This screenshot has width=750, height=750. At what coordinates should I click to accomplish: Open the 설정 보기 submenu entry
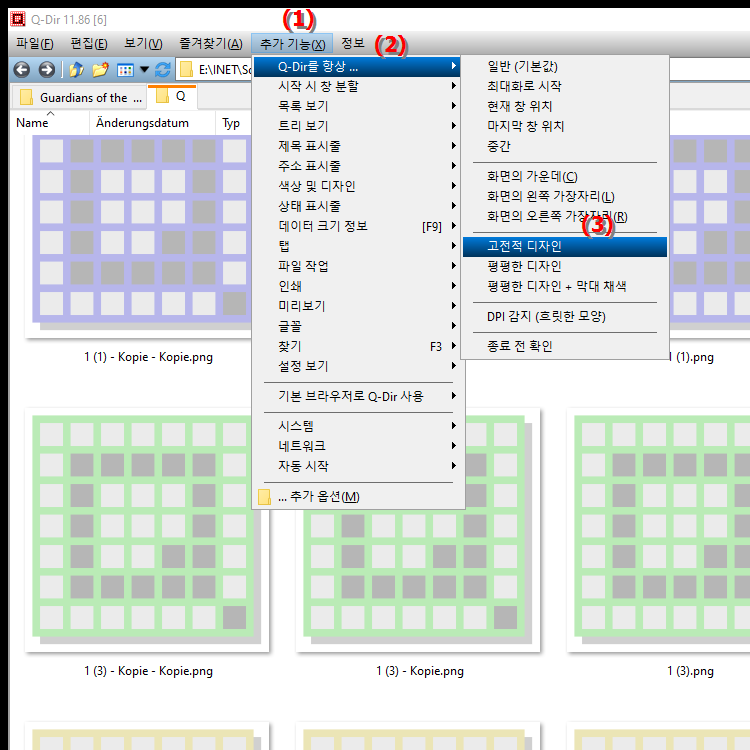point(357,366)
